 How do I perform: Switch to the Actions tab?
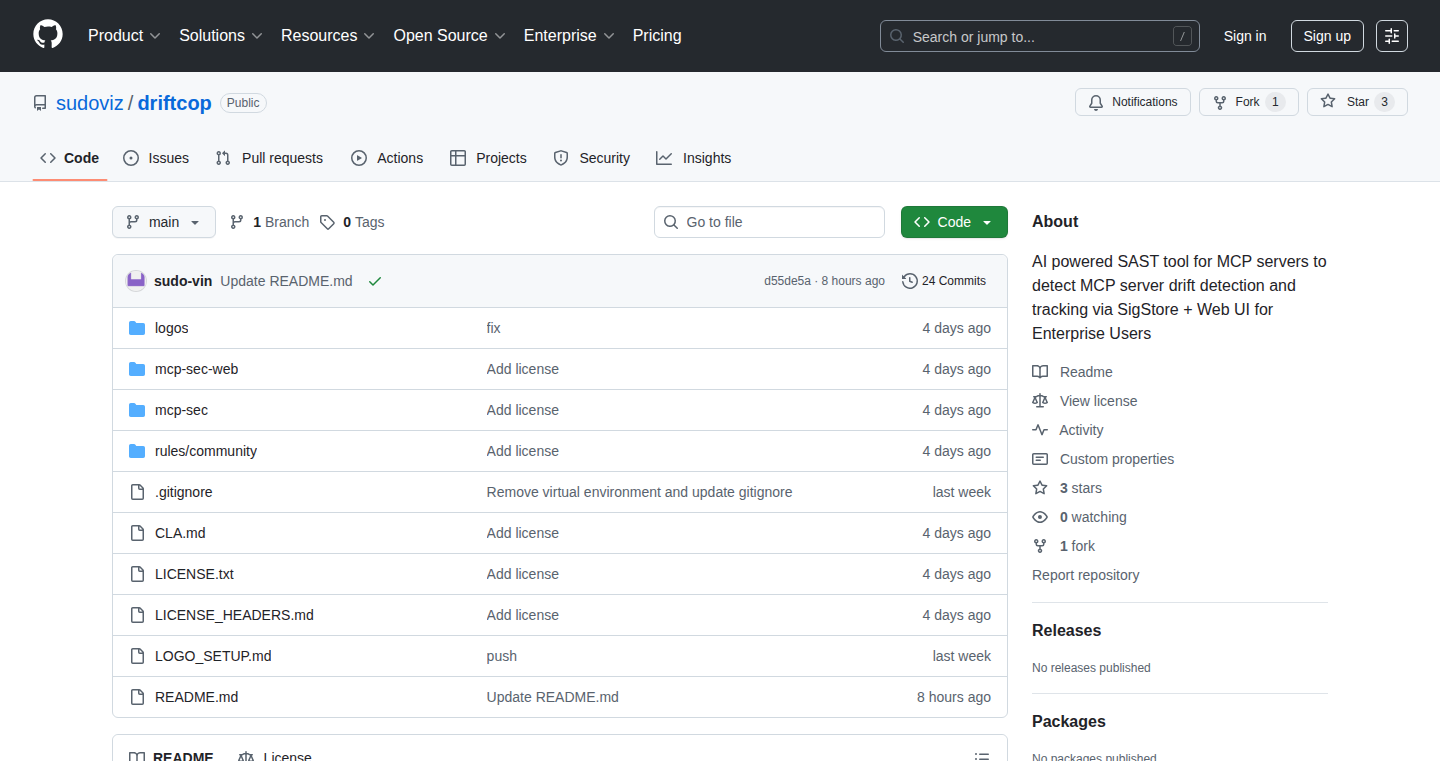pos(387,158)
